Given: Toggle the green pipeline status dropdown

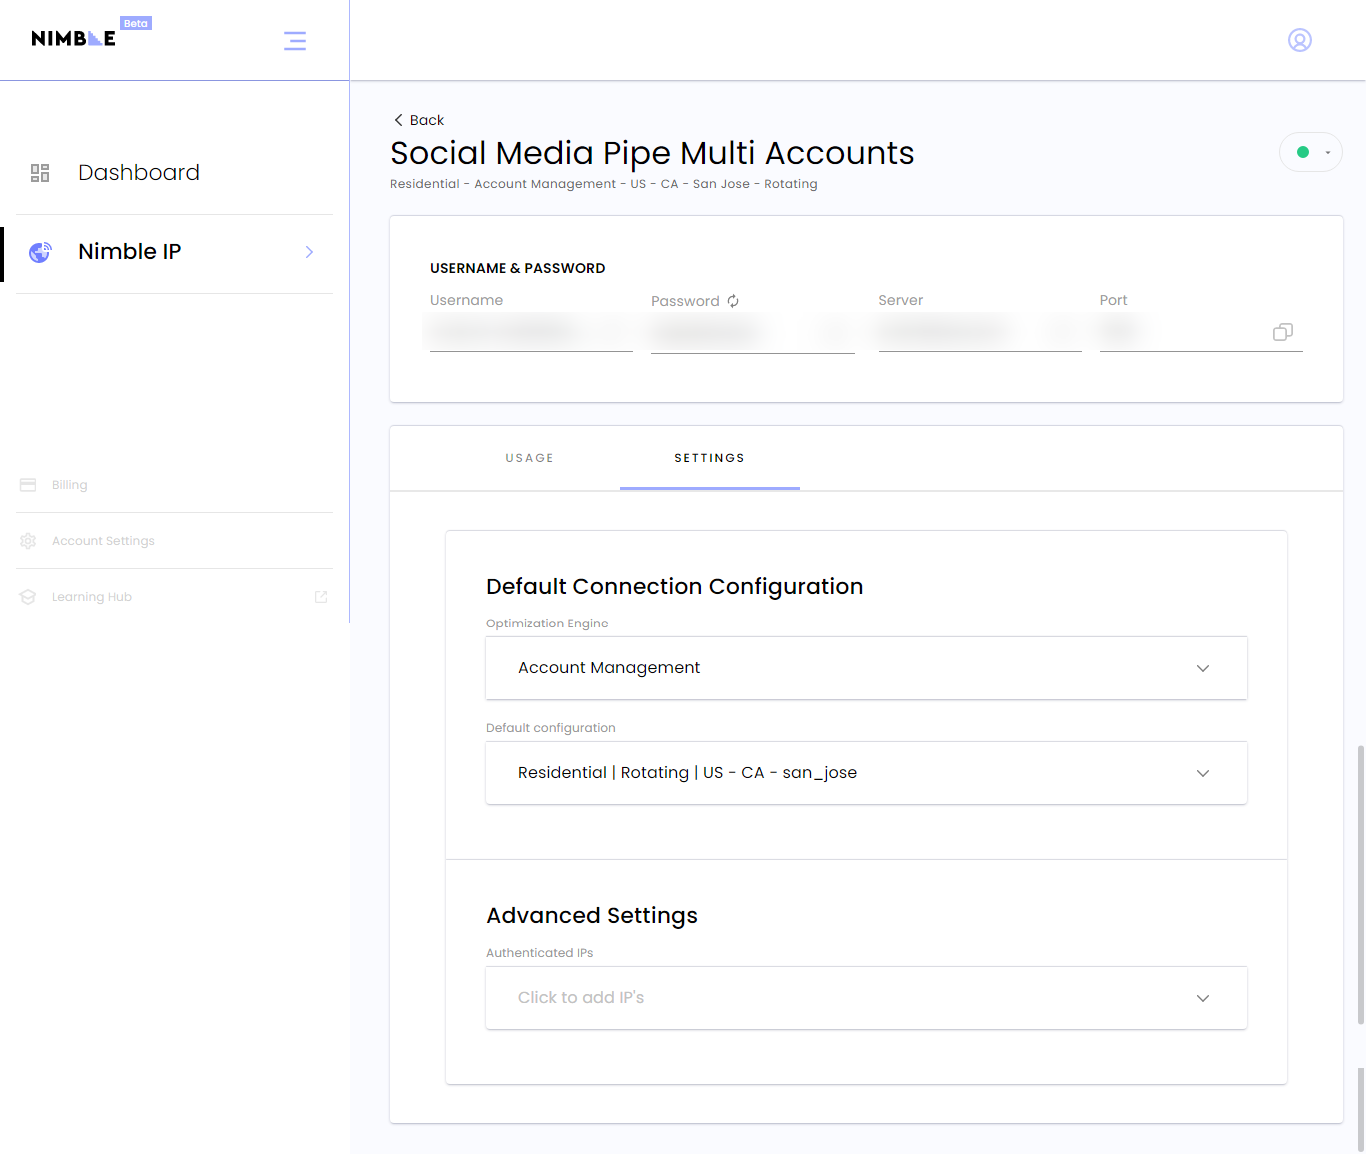Looking at the screenshot, I should click(1310, 153).
